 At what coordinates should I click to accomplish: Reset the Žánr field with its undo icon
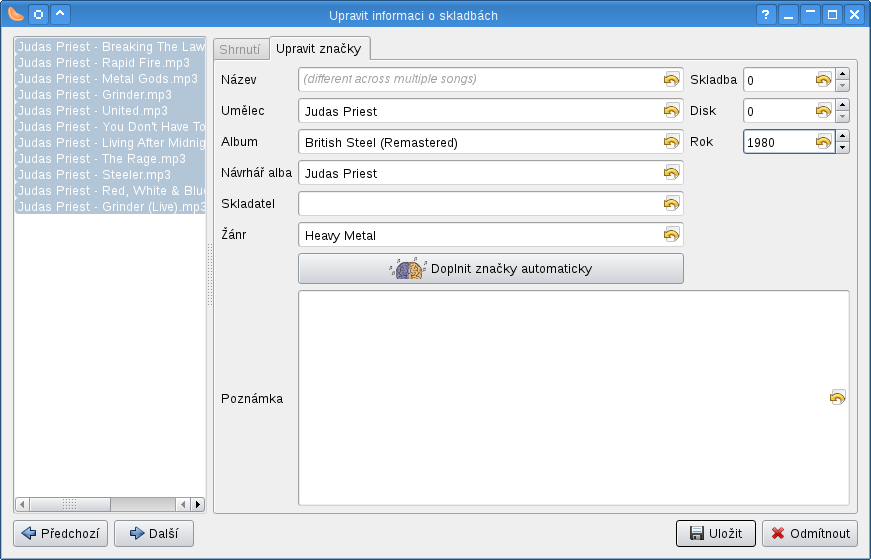tap(672, 235)
